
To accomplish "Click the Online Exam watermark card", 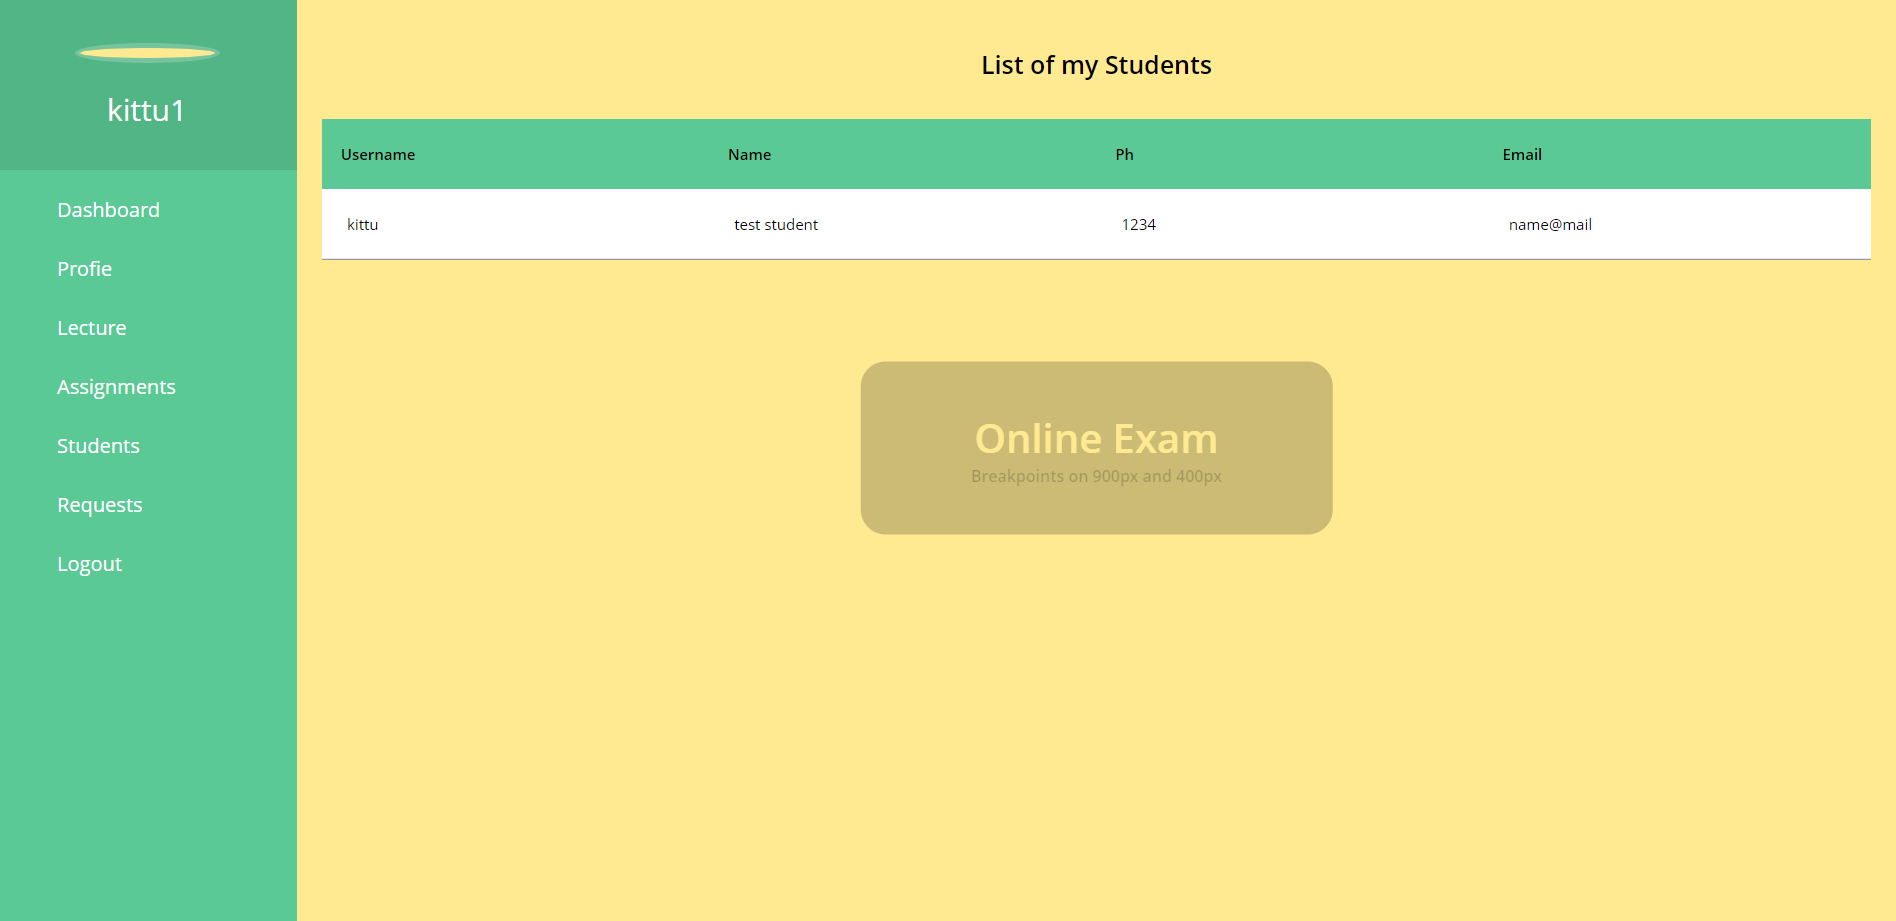I will click(1096, 447).
